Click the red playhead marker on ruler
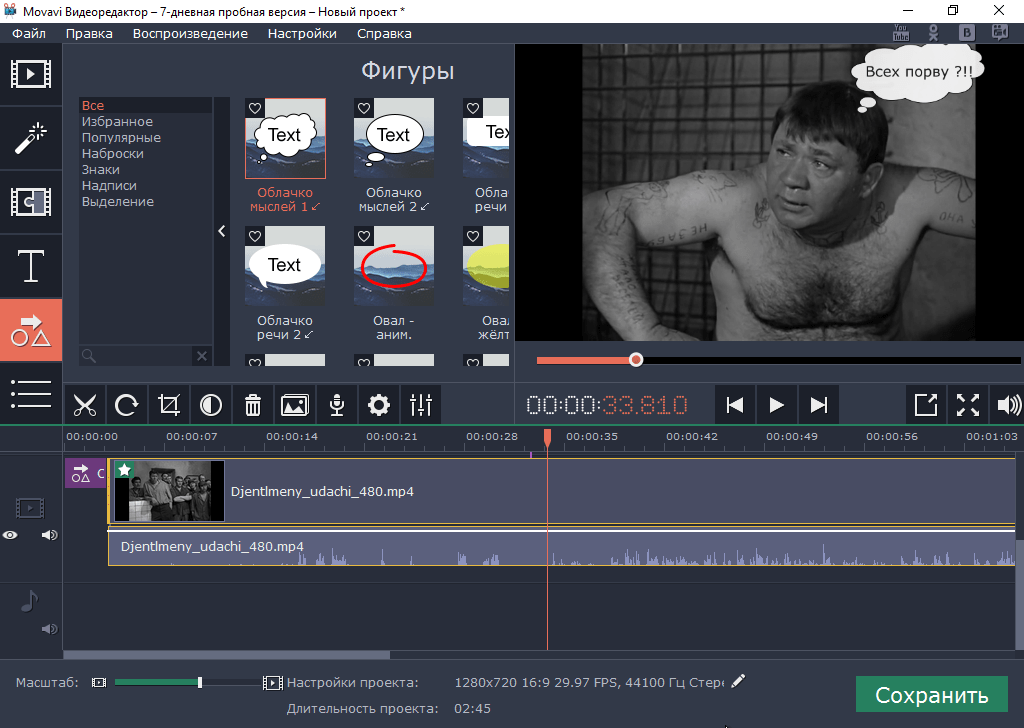The image size is (1024, 728). click(x=547, y=436)
